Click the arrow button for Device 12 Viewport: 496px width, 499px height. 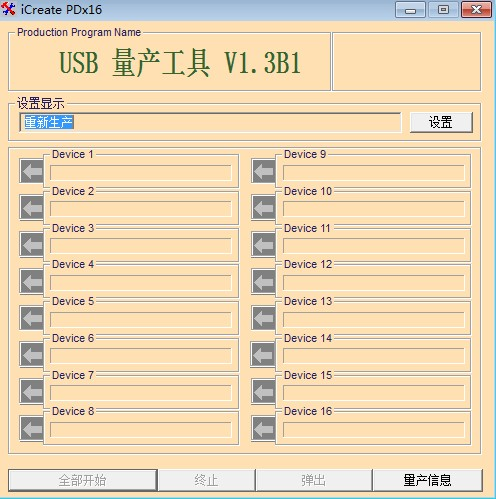click(x=263, y=281)
